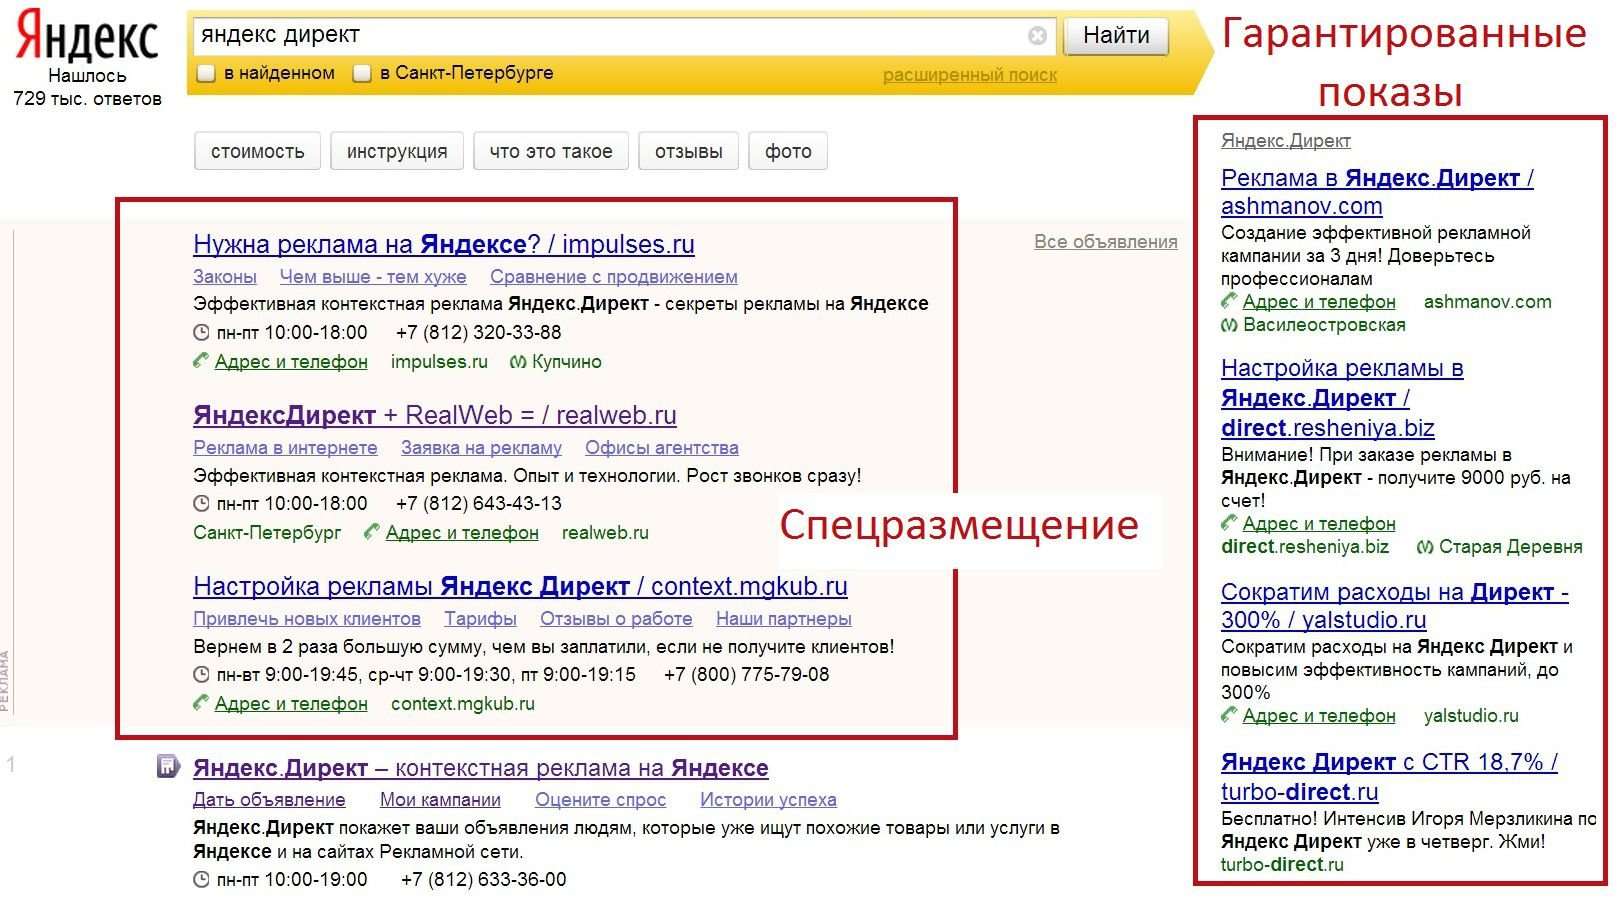Click the green 'context.mgkub.ru' domain text
Viewport: 1624px width, 900px height.
(x=463, y=704)
